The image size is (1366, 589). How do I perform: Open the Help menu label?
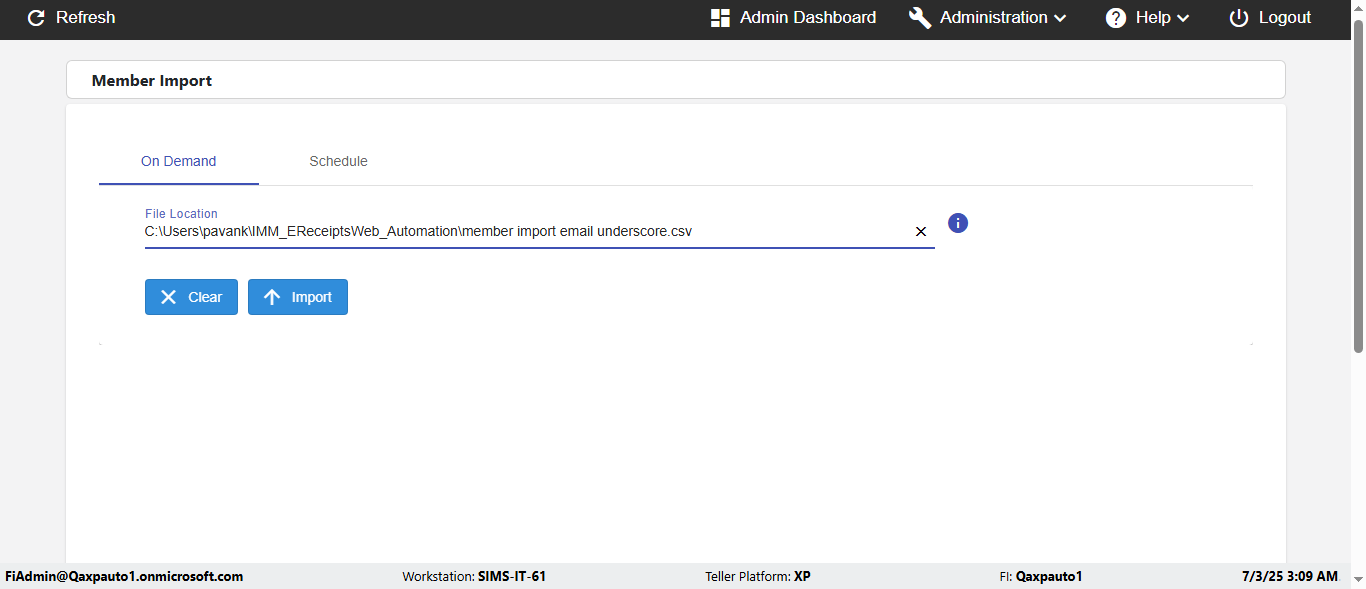(1153, 18)
